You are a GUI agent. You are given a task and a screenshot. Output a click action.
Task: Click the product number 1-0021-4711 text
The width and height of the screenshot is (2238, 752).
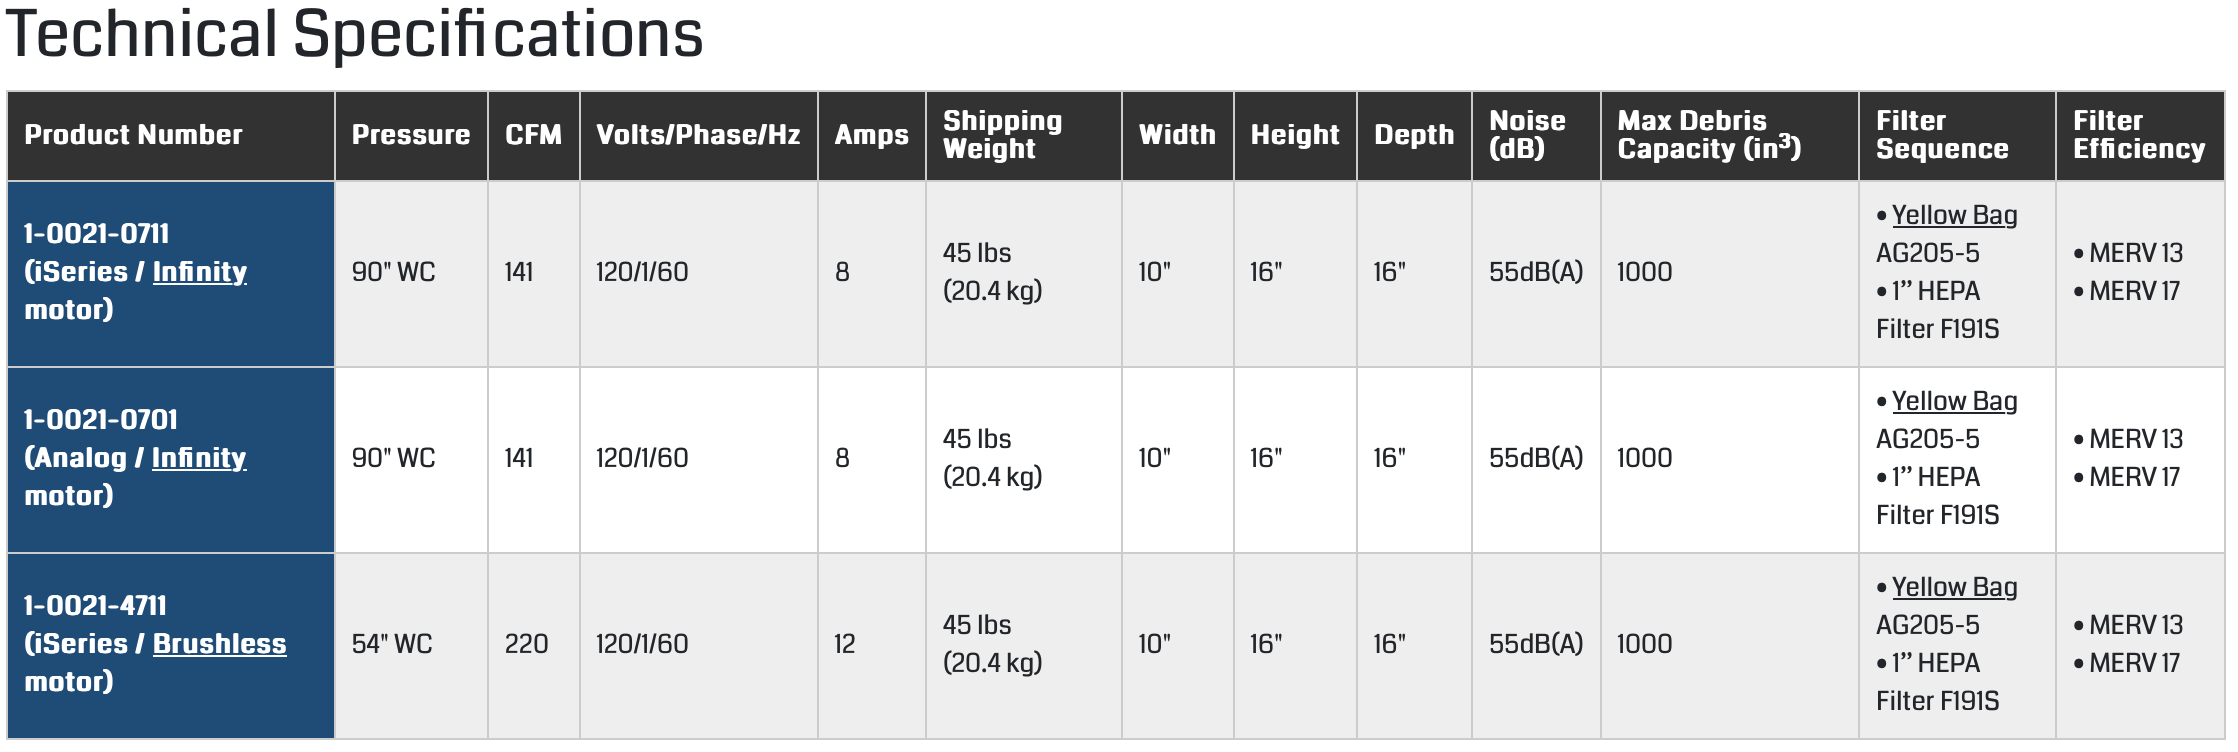pyautogui.click(x=96, y=606)
